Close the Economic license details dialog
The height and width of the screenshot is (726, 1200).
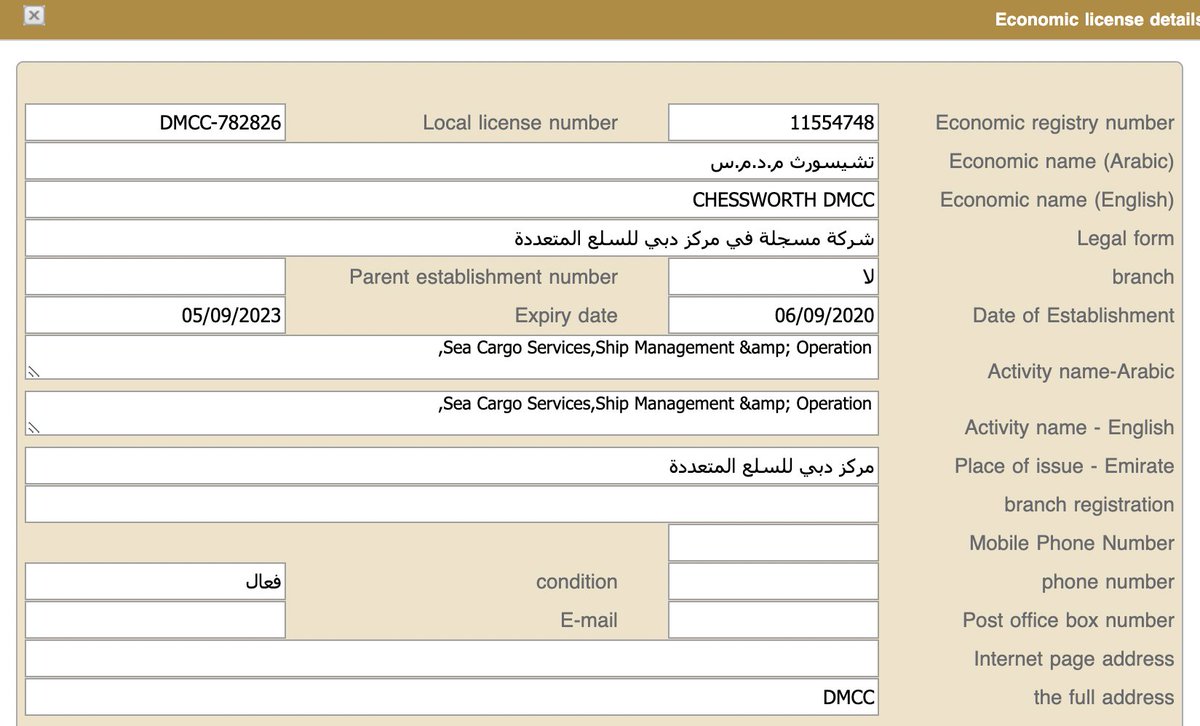pos(33,16)
